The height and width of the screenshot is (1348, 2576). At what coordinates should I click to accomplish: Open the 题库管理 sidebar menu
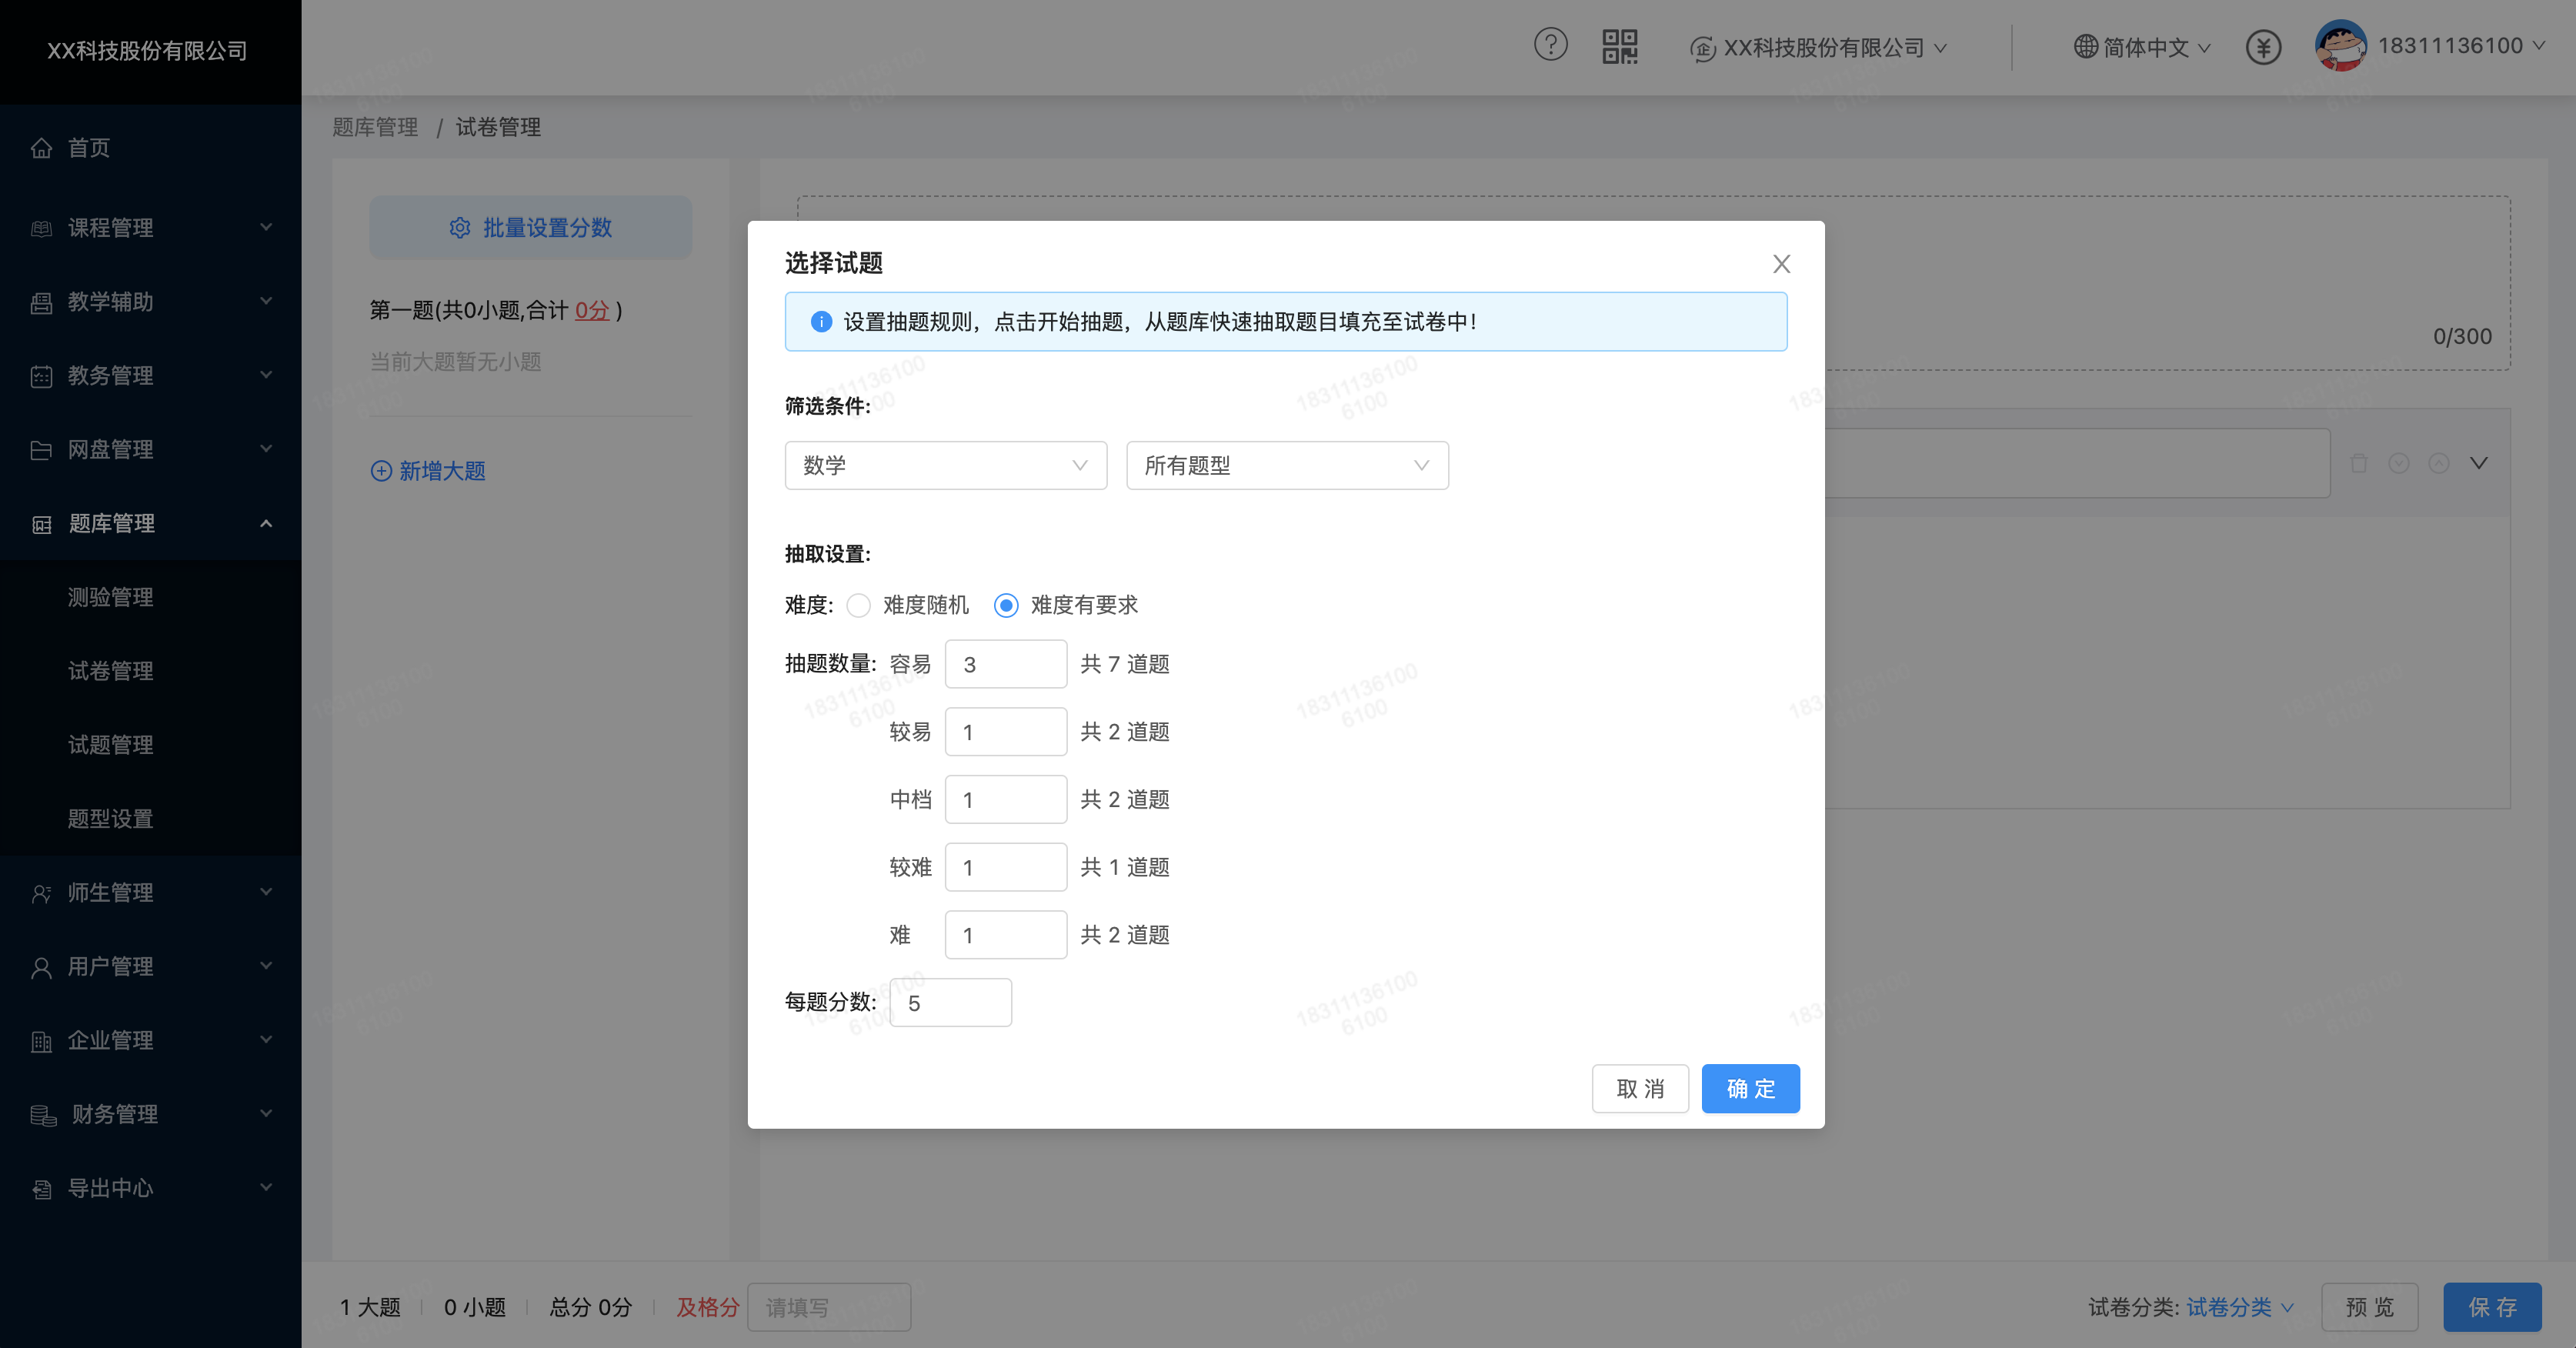pyautogui.click(x=111, y=523)
